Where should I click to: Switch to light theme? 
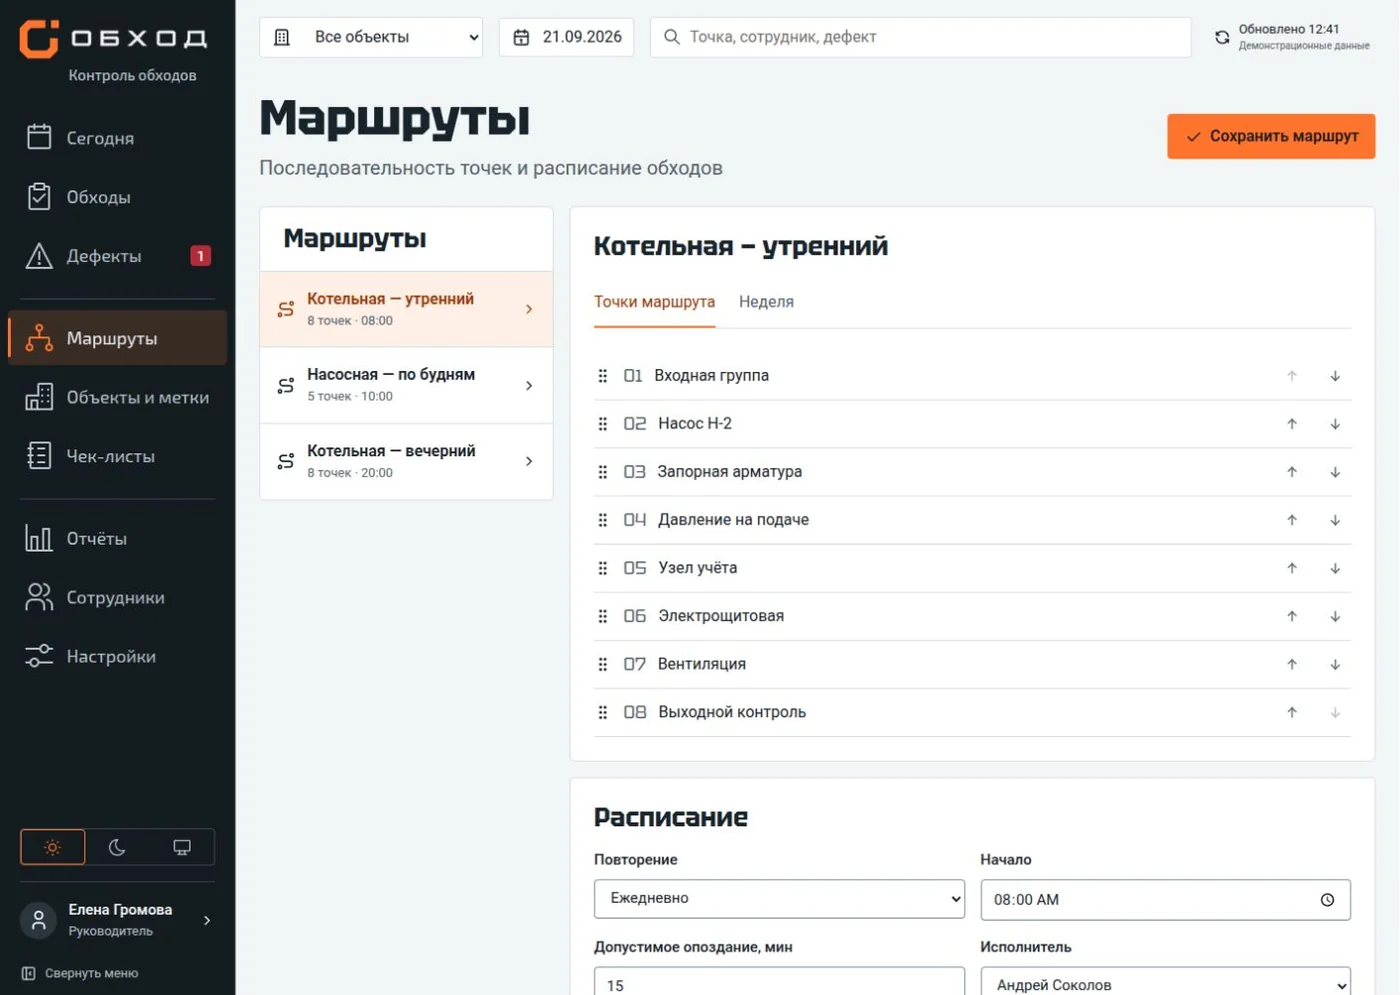53,847
